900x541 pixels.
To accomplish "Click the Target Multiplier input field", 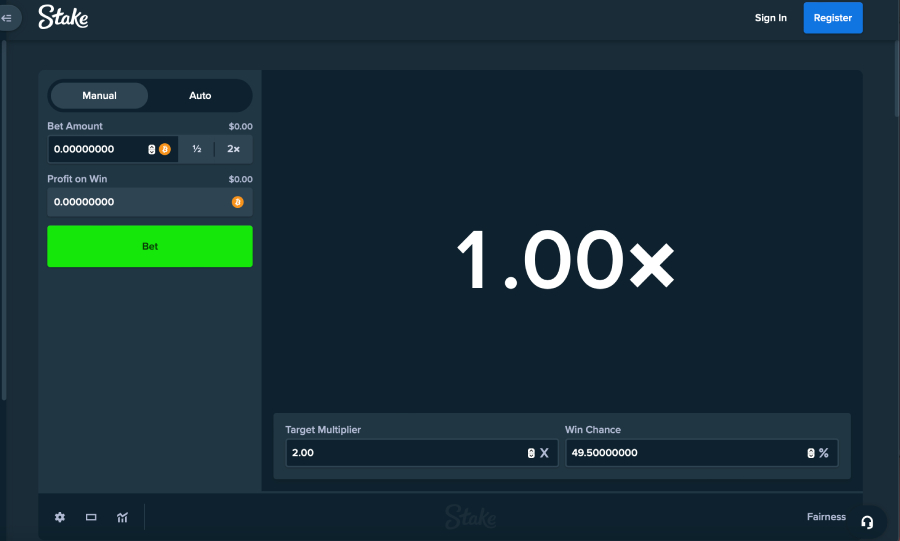I will pos(400,453).
